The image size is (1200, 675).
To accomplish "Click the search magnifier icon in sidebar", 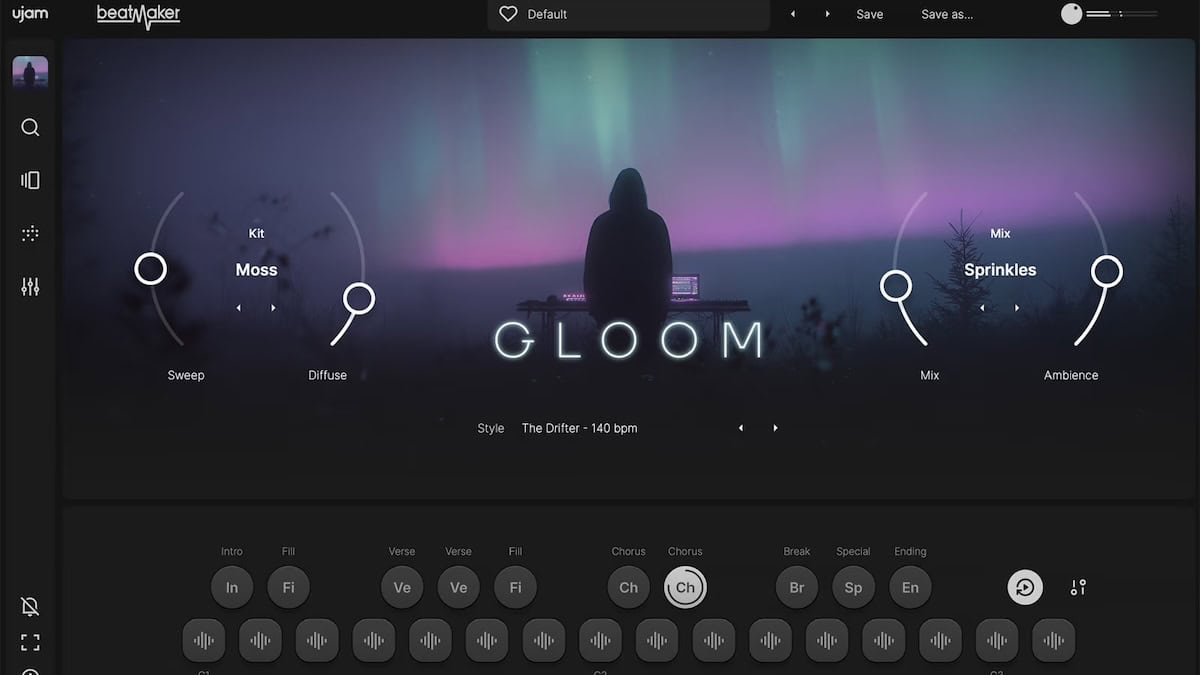I will pos(30,127).
